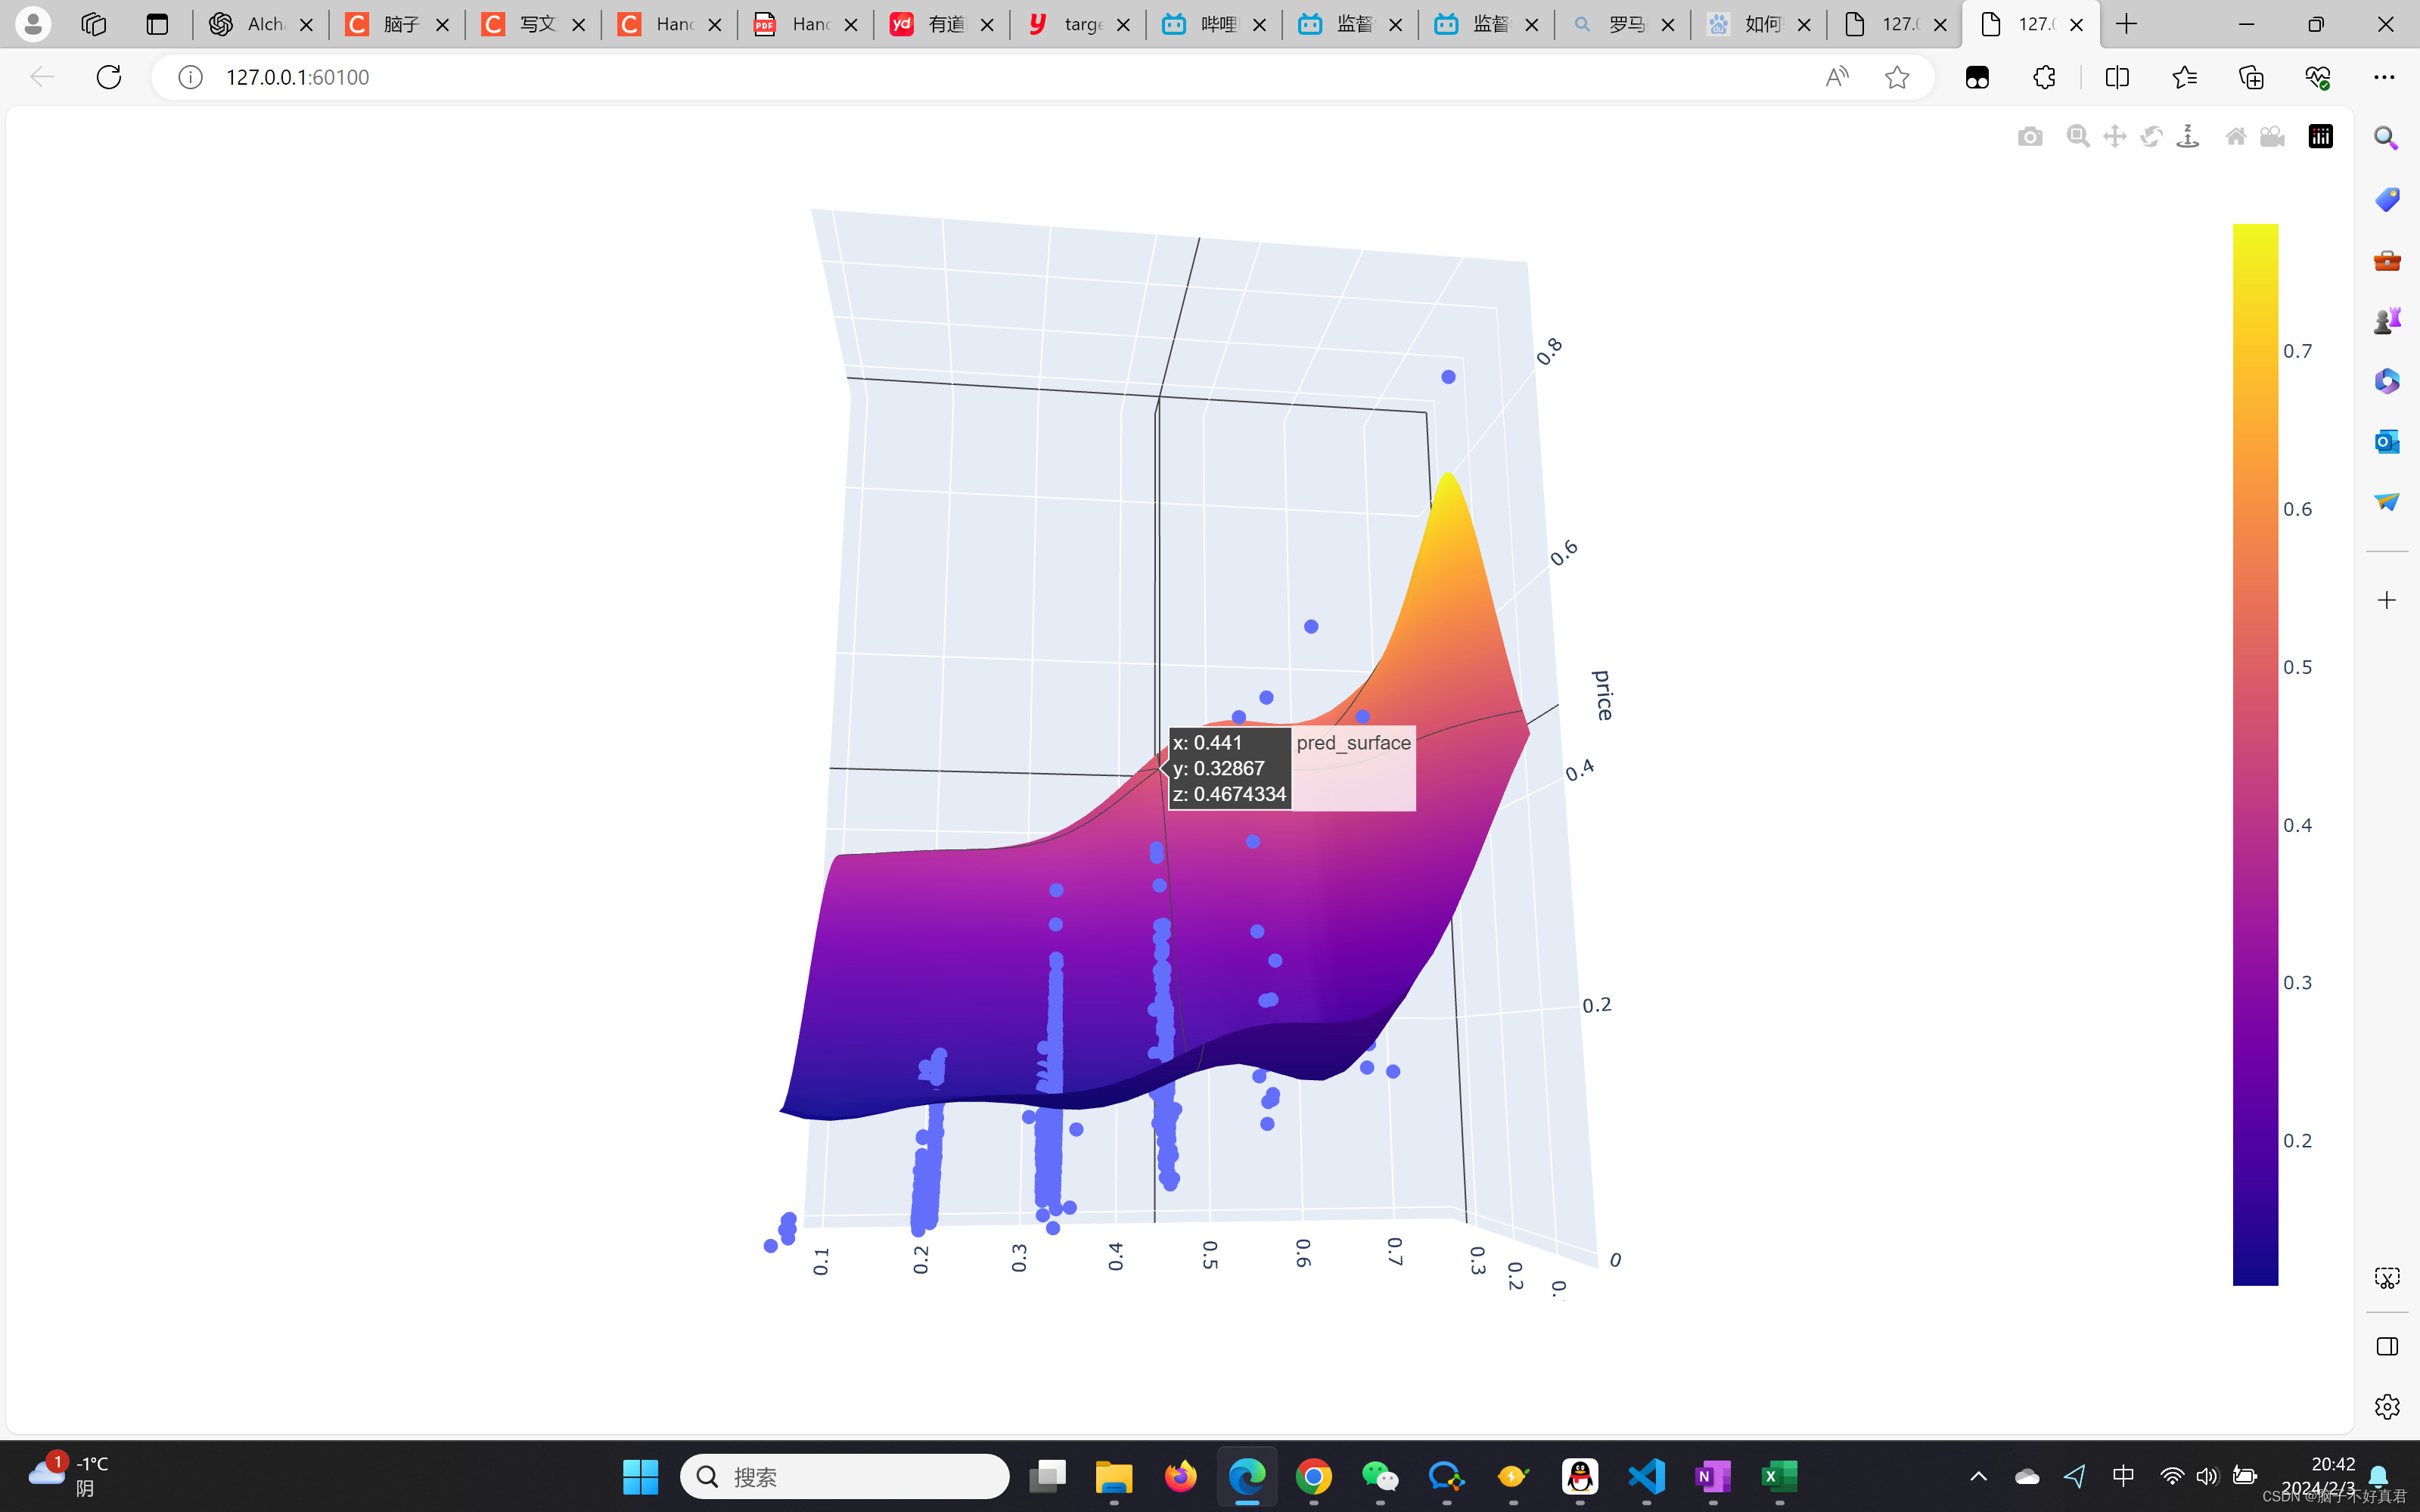This screenshot has height=1512, width=2420.
Task: Open the user profile avatar
Action: click(33, 24)
